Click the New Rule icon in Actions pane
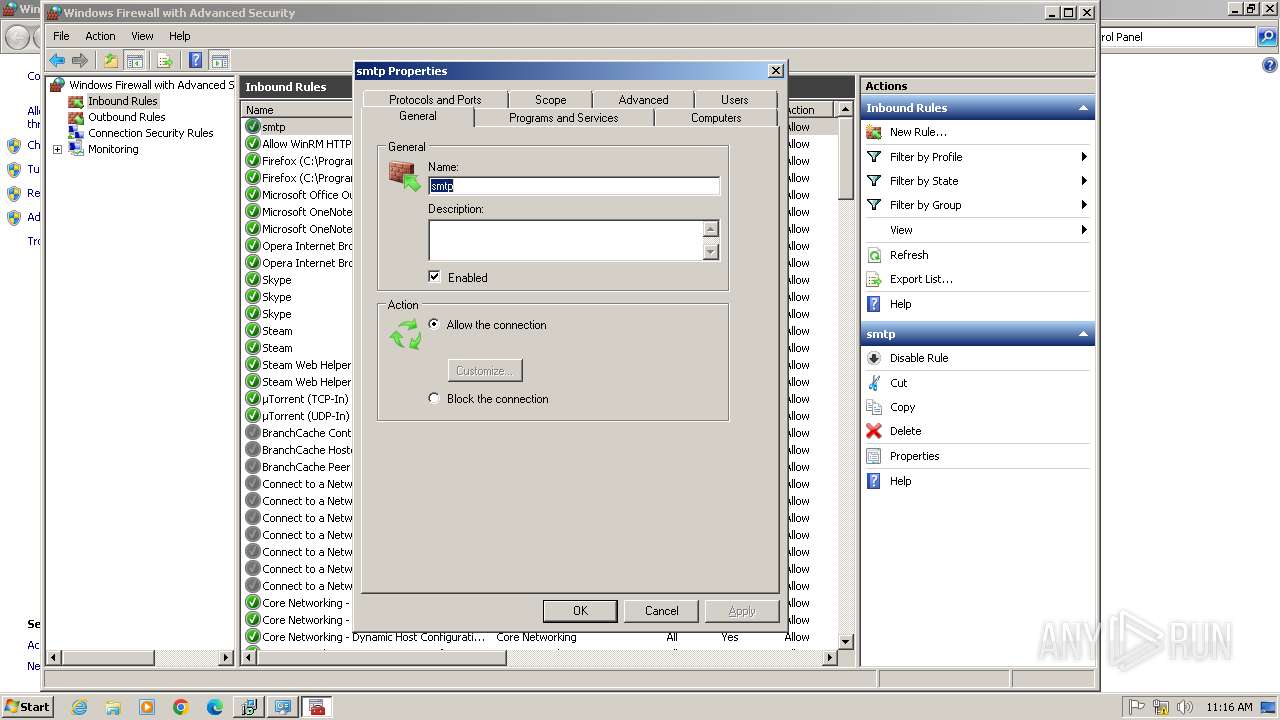1280x720 pixels. [x=874, y=132]
